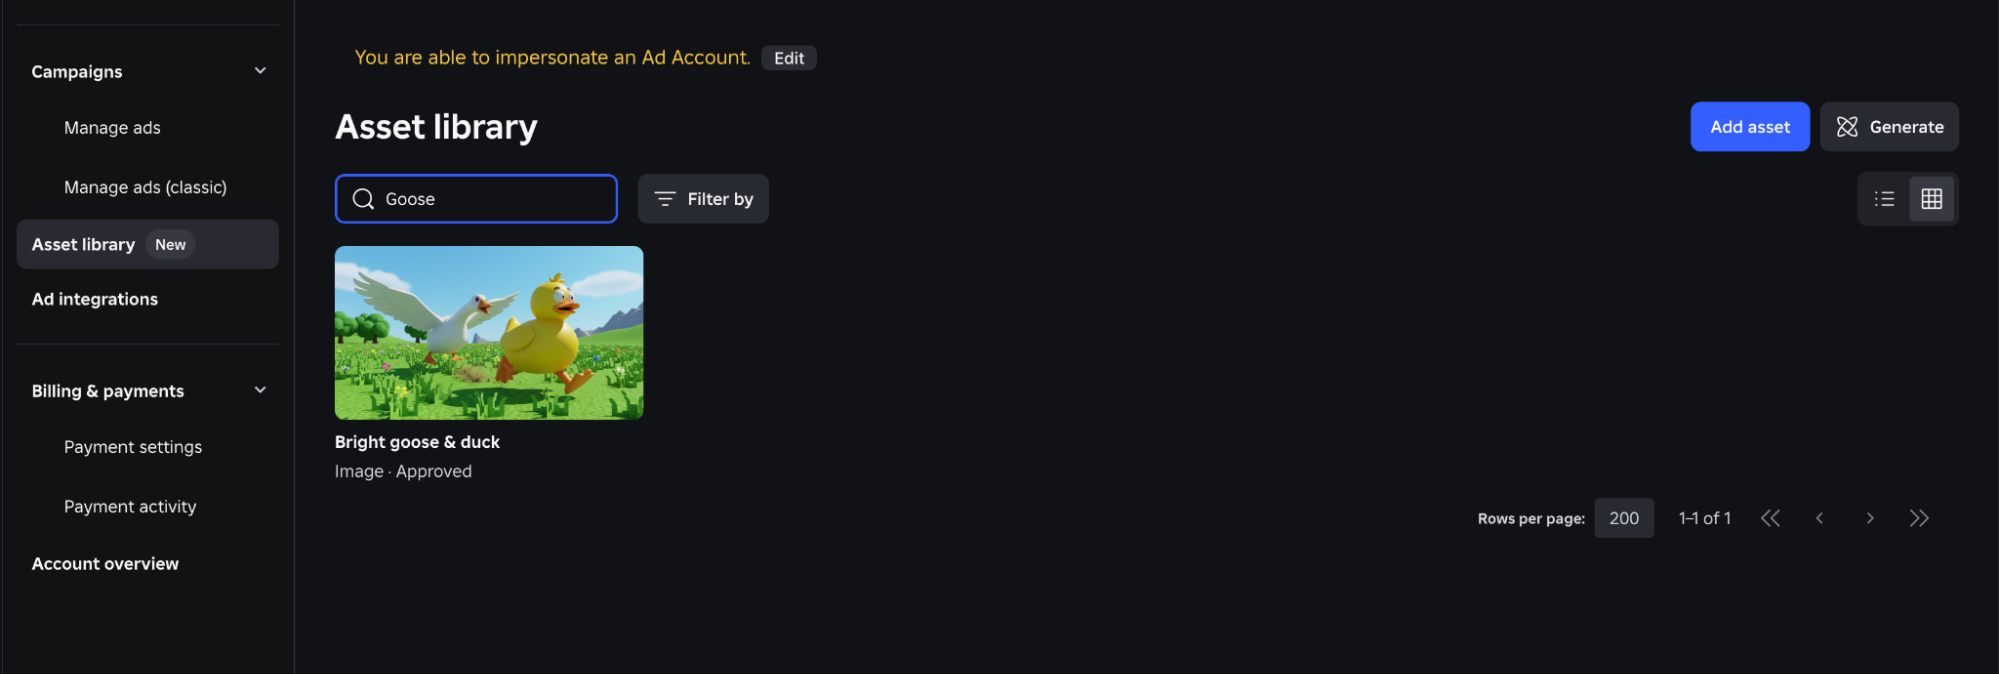Image resolution: width=1999 pixels, height=675 pixels.
Task: Switch to list view layout
Action: [x=1884, y=199]
